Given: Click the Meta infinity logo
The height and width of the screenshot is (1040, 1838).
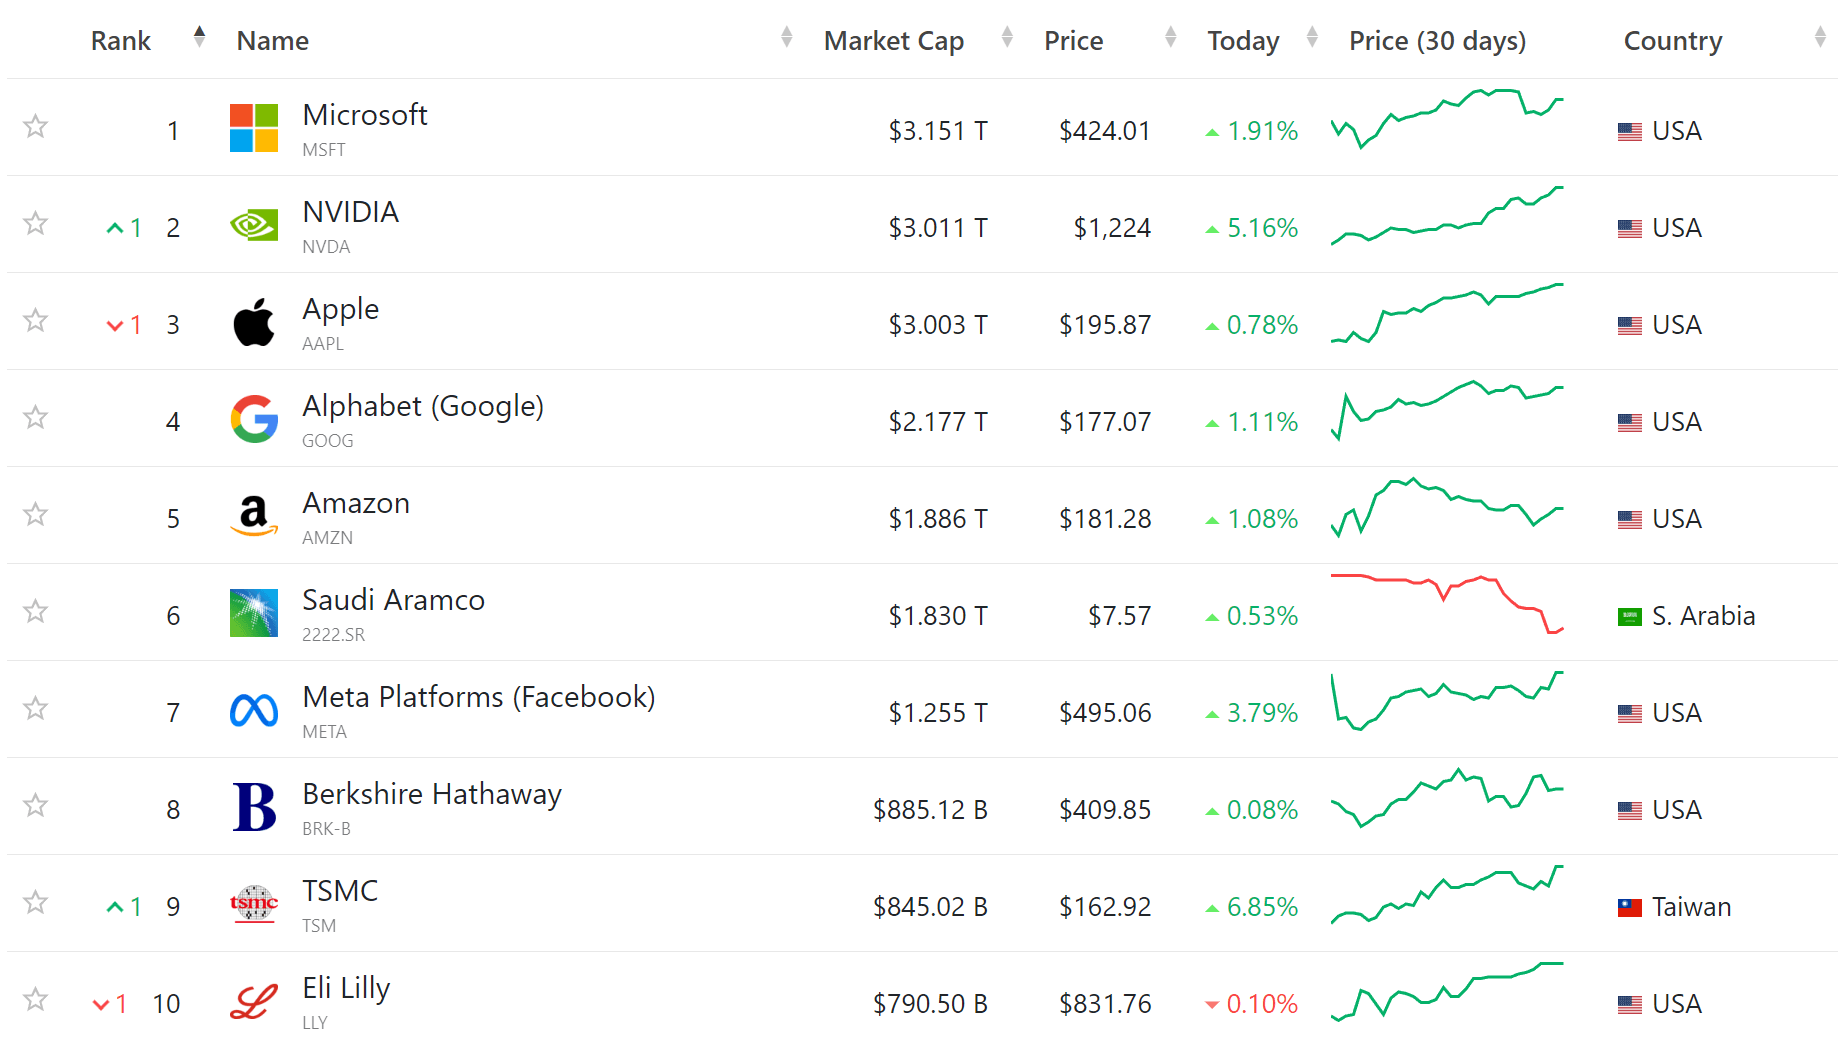Looking at the screenshot, I should click(x=253, y=710).
